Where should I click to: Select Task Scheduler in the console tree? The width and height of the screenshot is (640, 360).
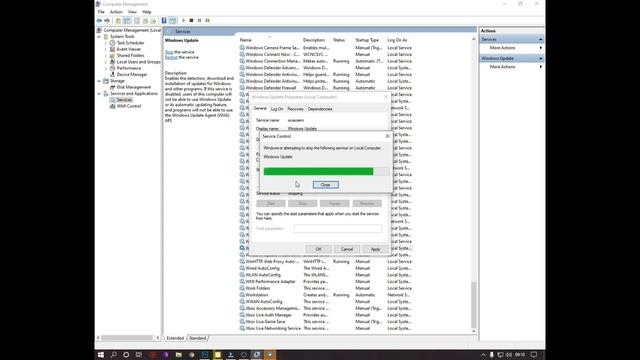[130, 43]
